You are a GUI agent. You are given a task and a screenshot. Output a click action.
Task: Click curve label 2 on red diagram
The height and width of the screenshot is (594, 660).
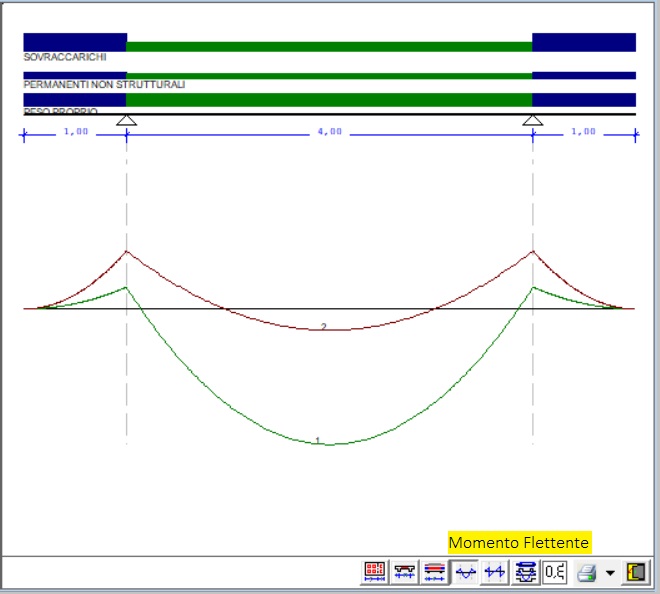pyautogui.click(x=323, y=326)
